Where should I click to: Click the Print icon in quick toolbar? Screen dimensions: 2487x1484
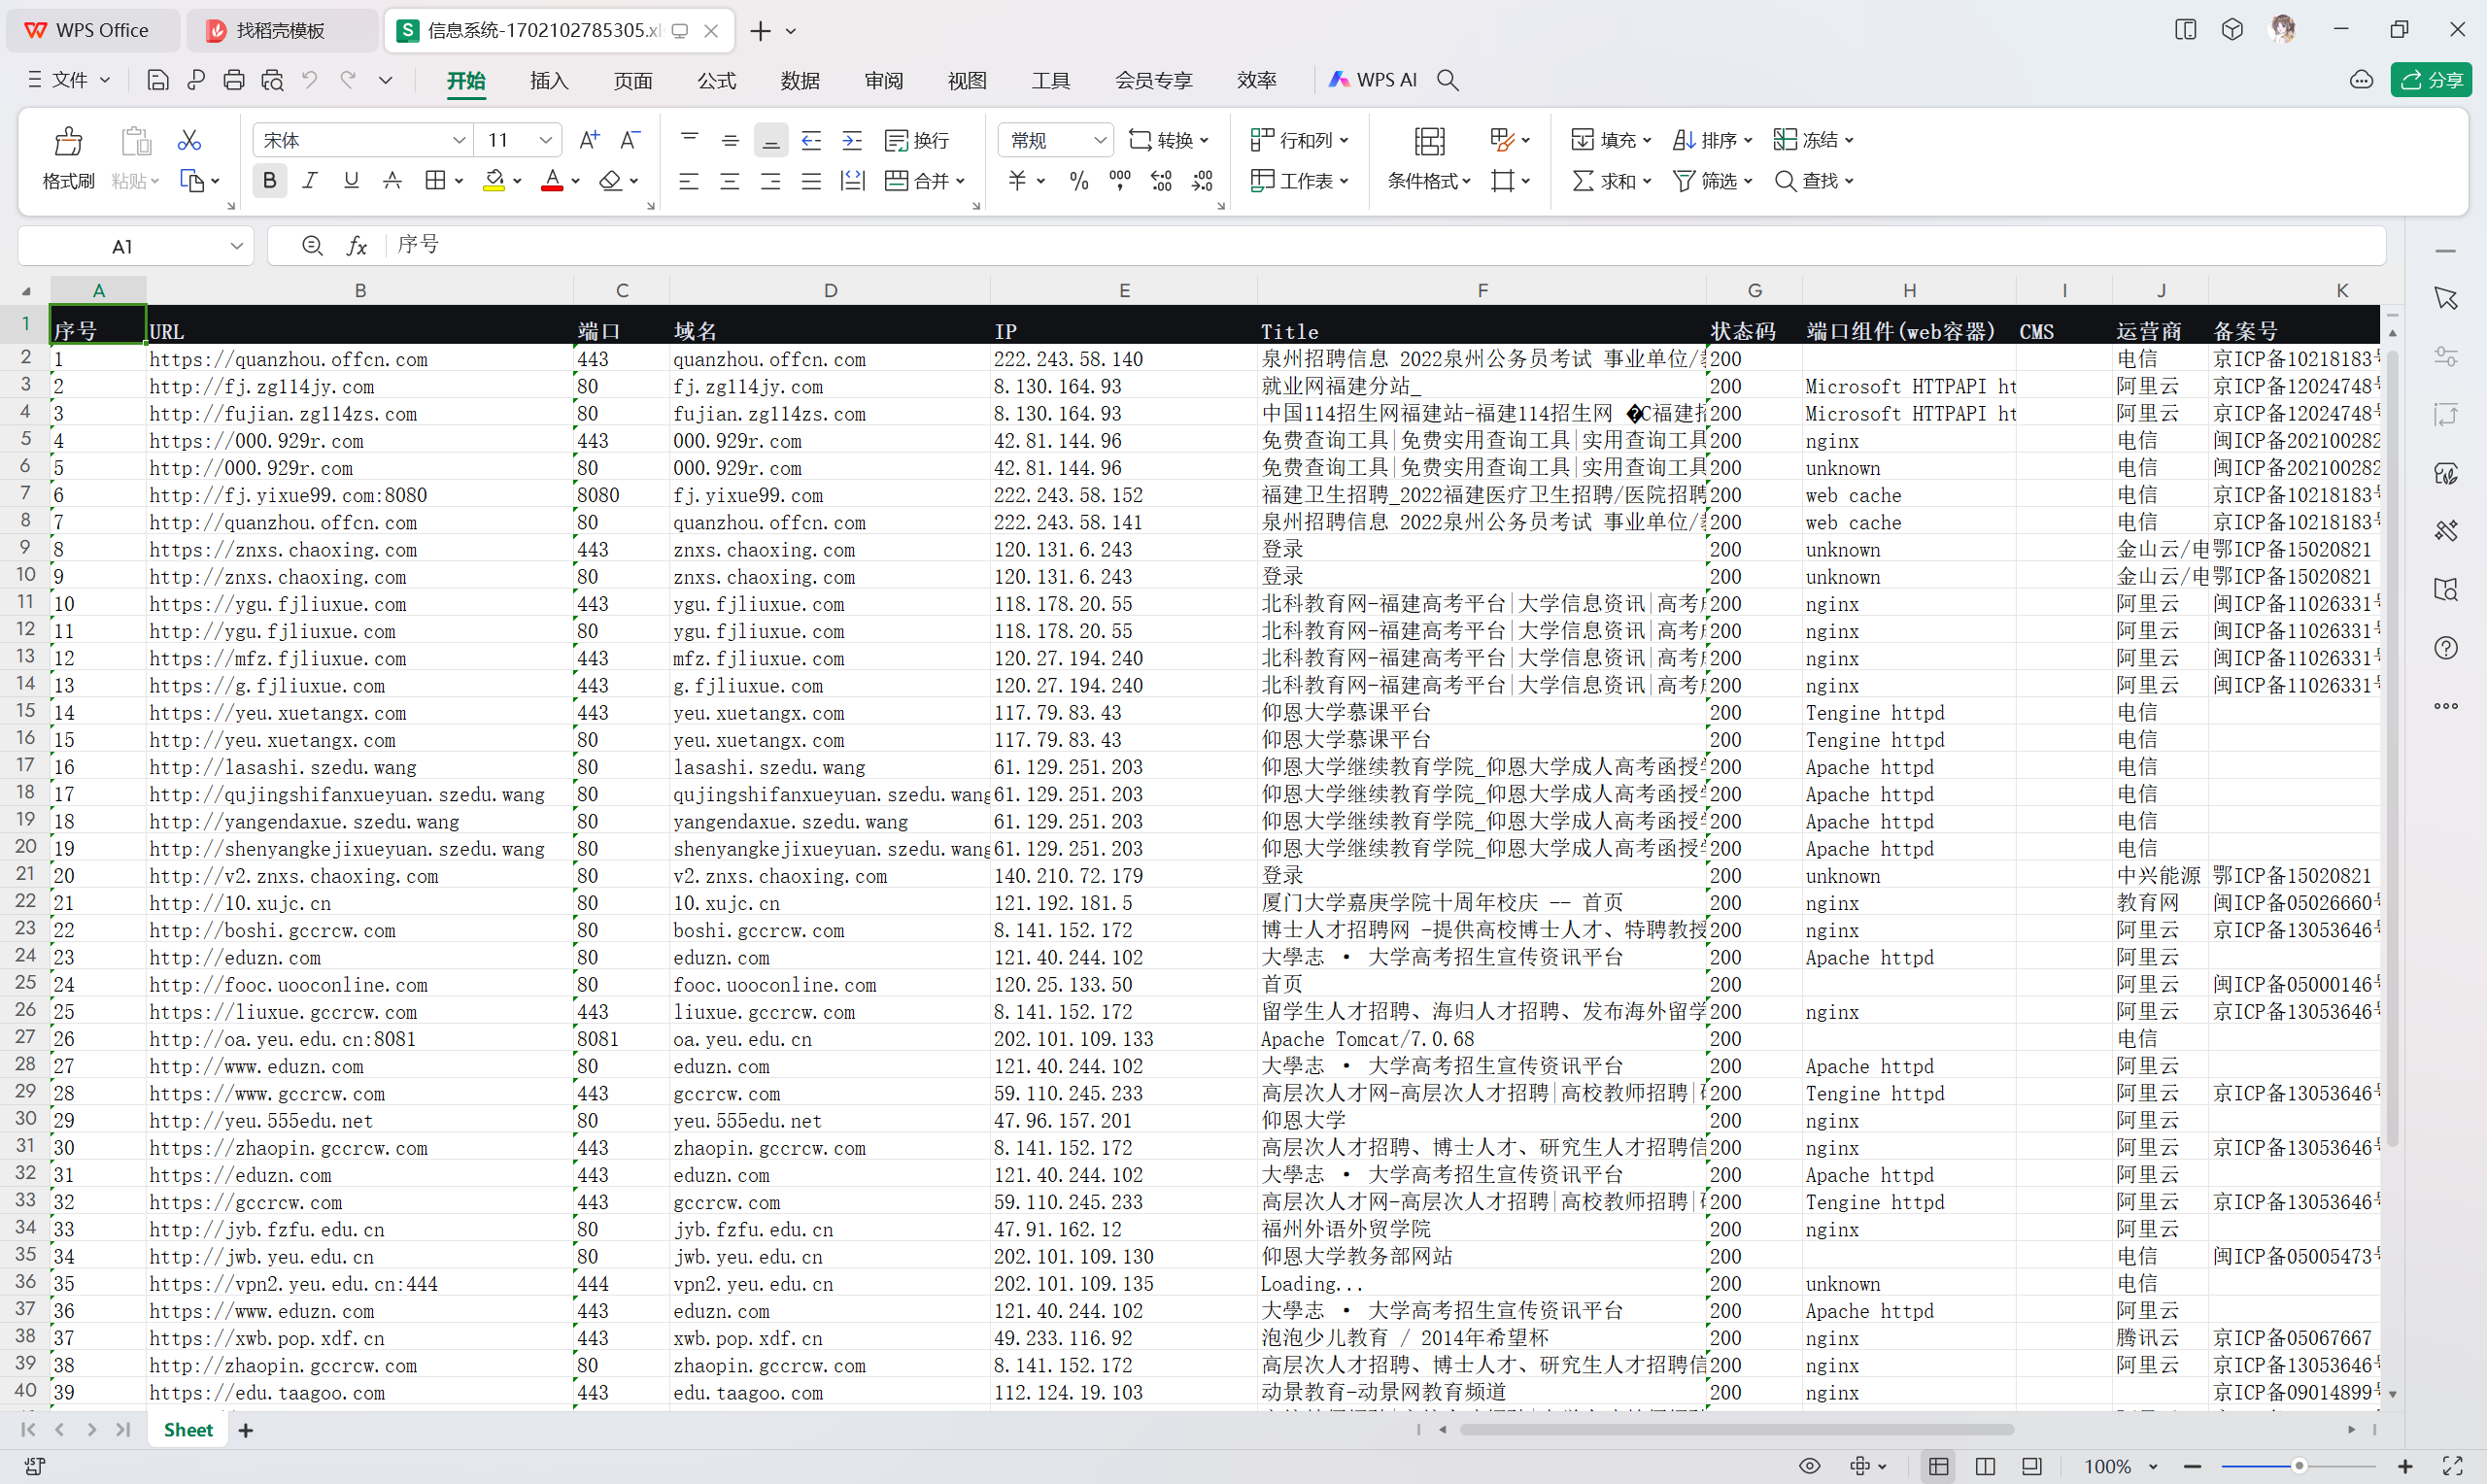(x=234, y=80)
